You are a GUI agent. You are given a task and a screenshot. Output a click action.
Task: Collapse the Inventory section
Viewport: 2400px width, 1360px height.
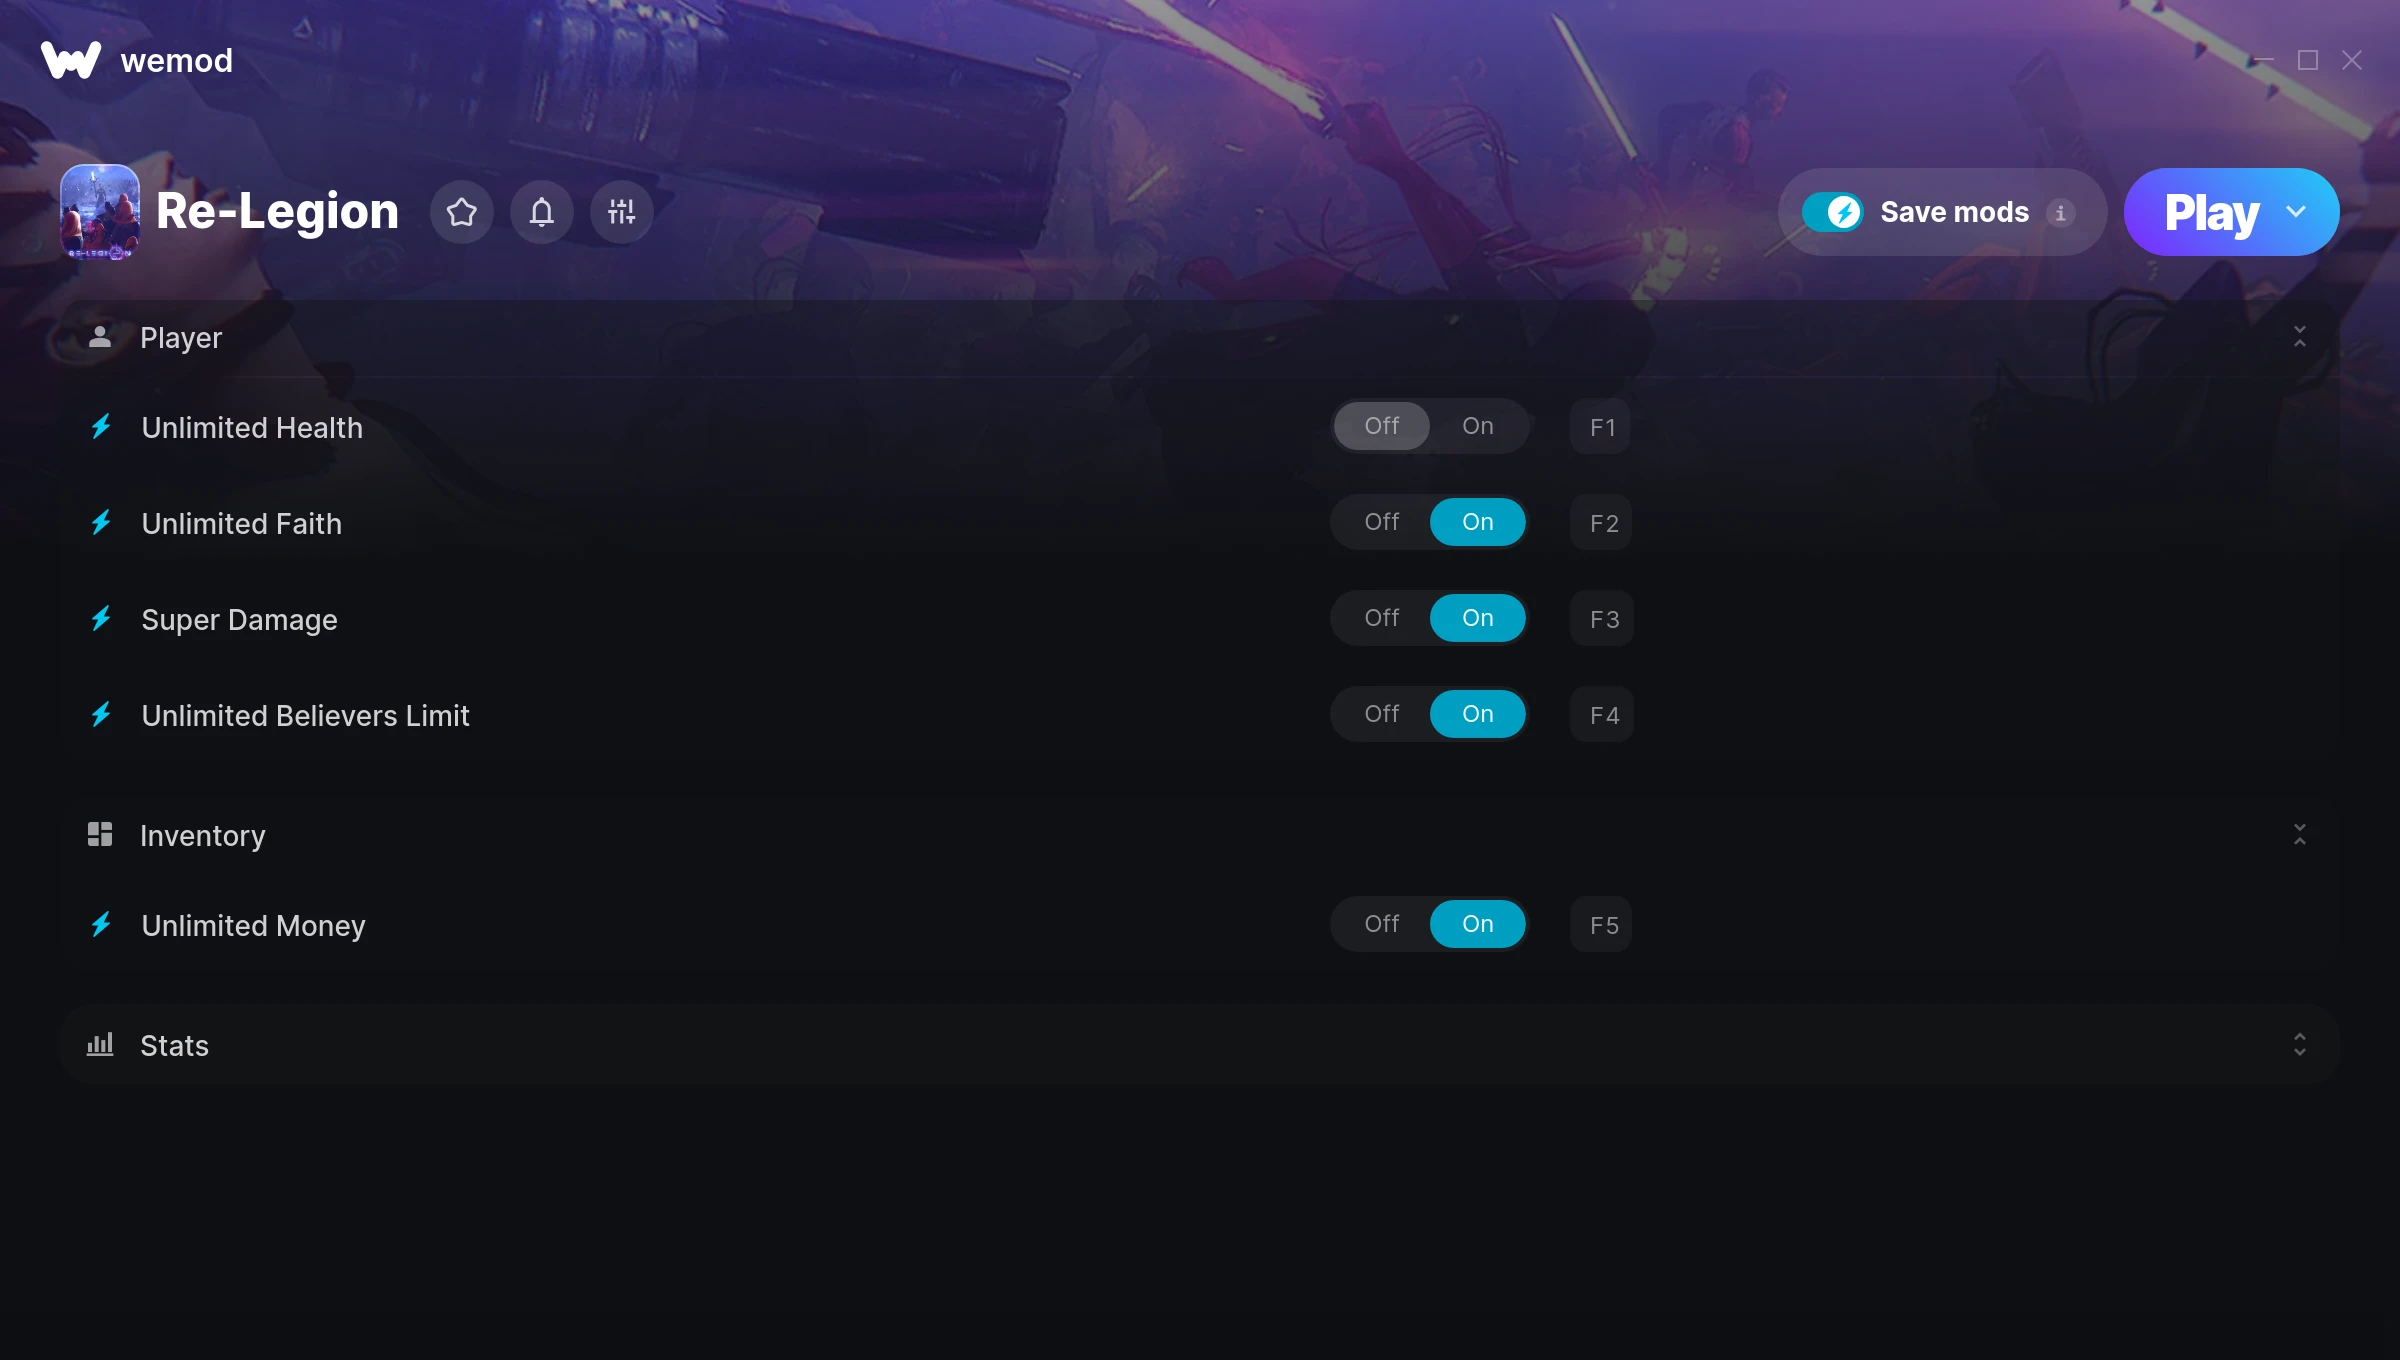coord(2300,835)
